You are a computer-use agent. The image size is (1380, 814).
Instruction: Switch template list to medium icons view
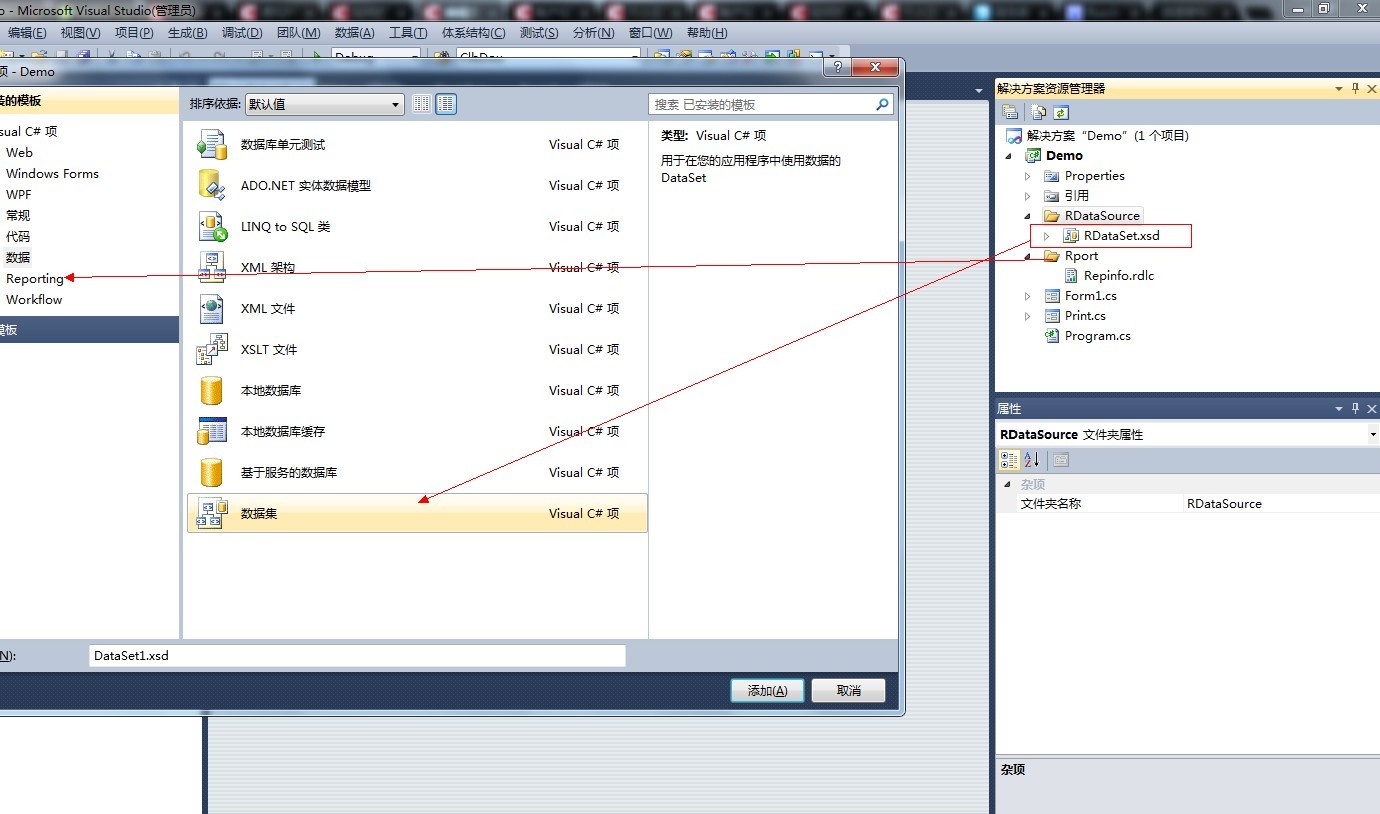point(446,104)
